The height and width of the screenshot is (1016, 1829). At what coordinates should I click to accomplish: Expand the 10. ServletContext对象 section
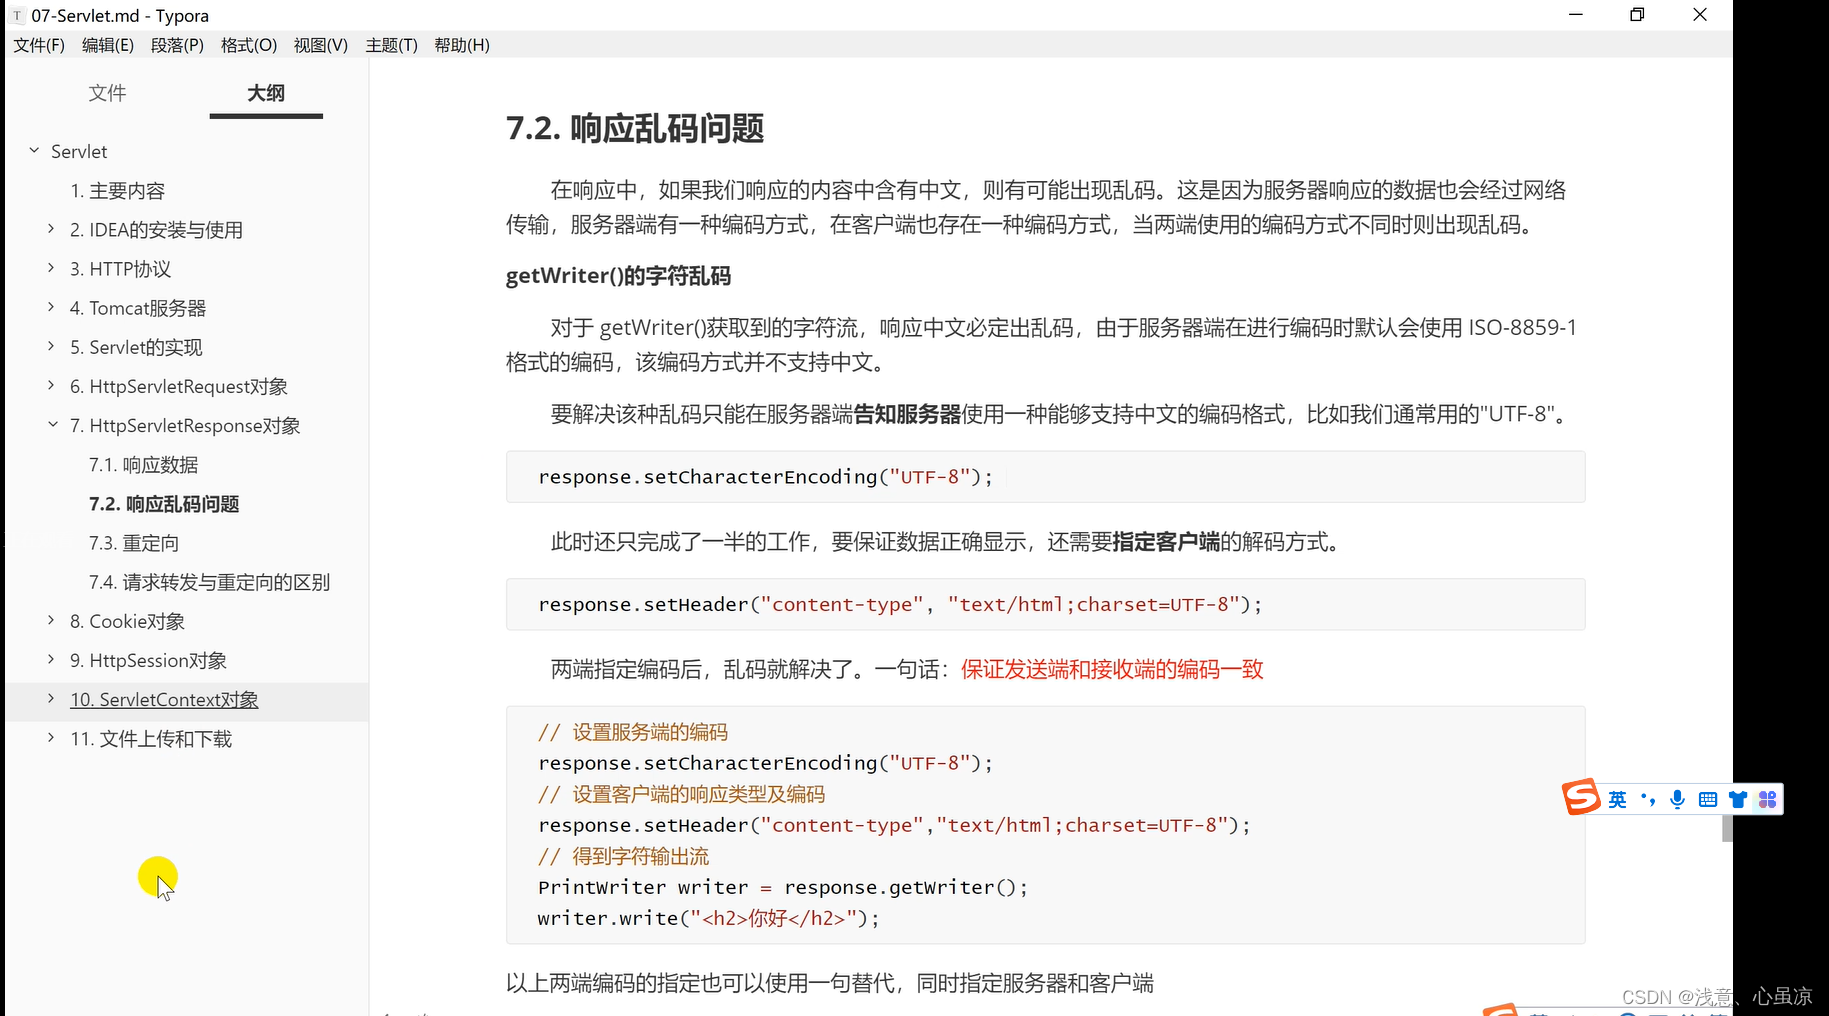pos(52,699)
